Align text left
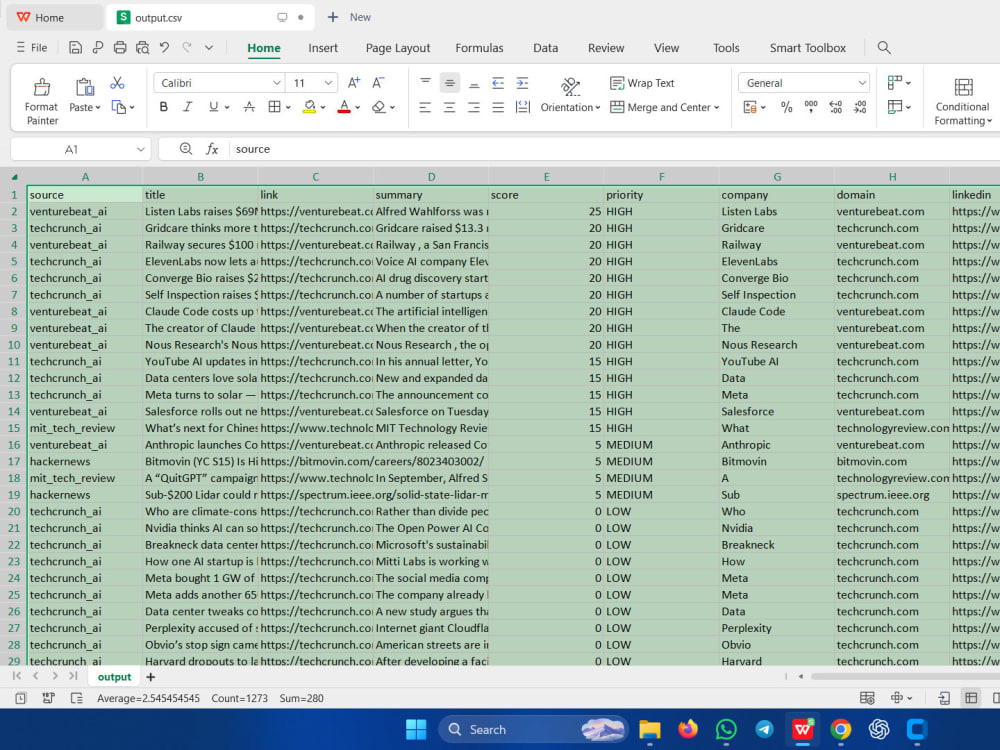 point(425,107)
